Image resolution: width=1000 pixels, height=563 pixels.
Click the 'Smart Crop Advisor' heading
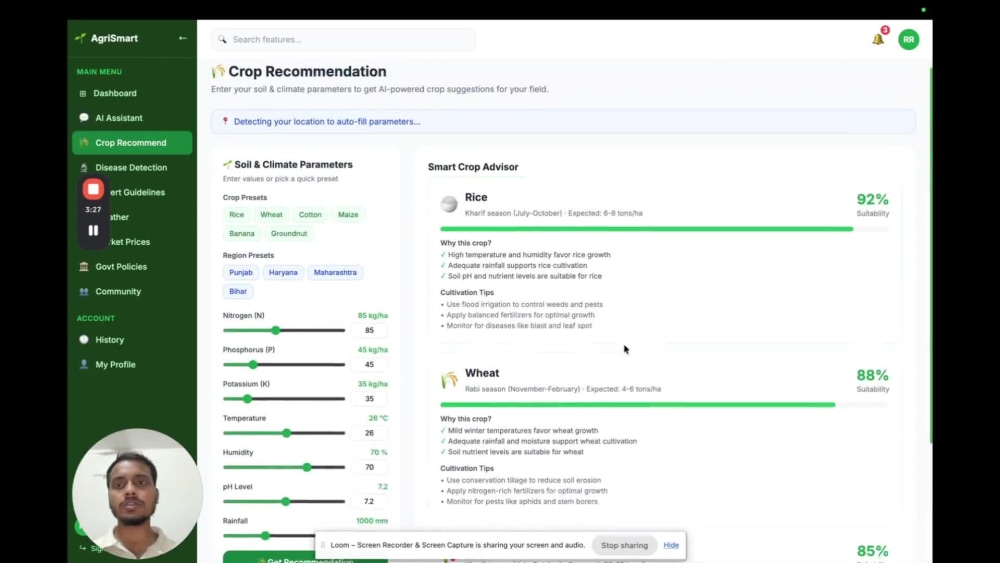click(473, 167)
